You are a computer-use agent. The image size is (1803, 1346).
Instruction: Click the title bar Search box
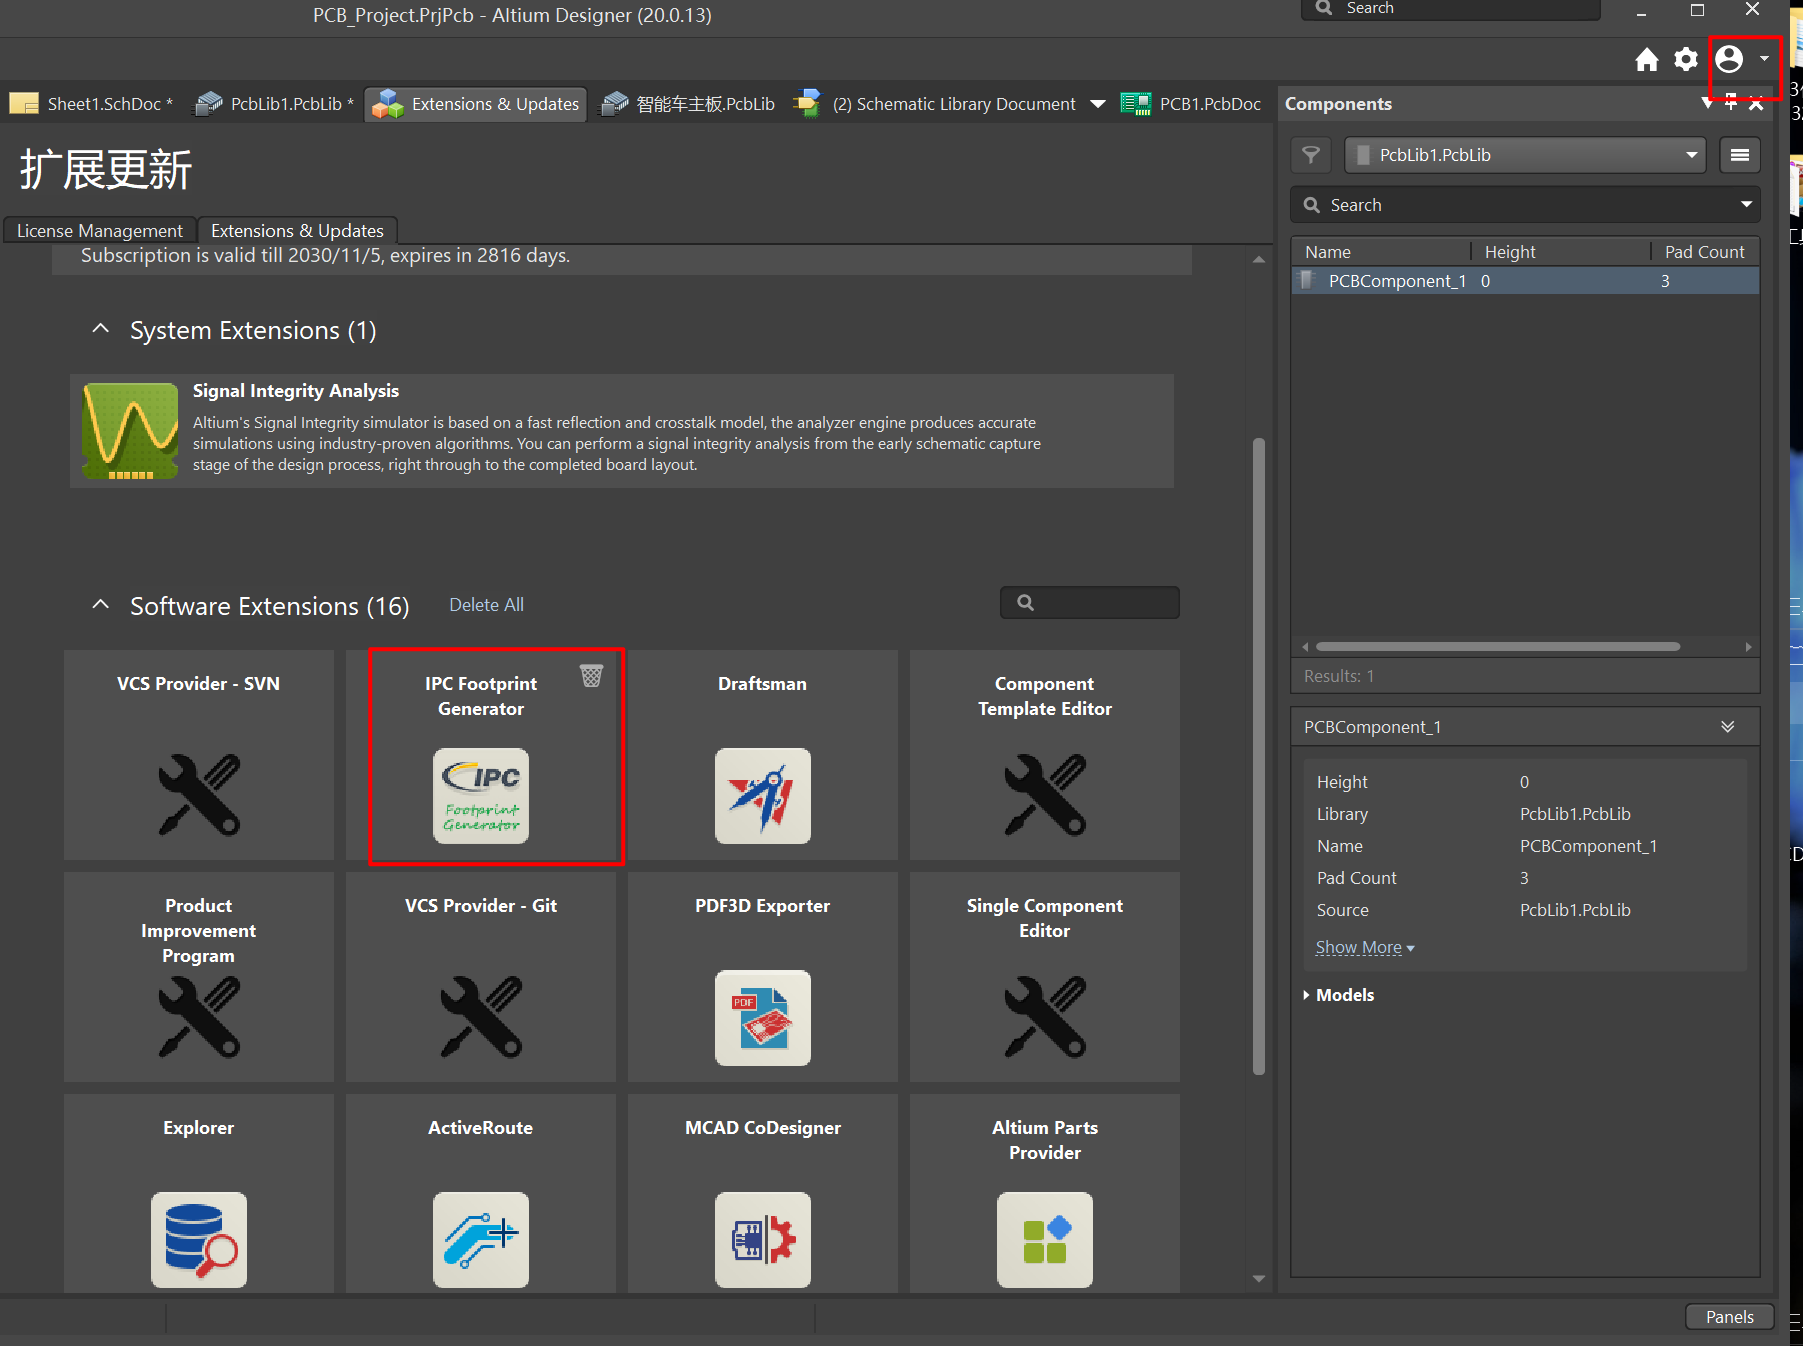tap(1451, 9)
